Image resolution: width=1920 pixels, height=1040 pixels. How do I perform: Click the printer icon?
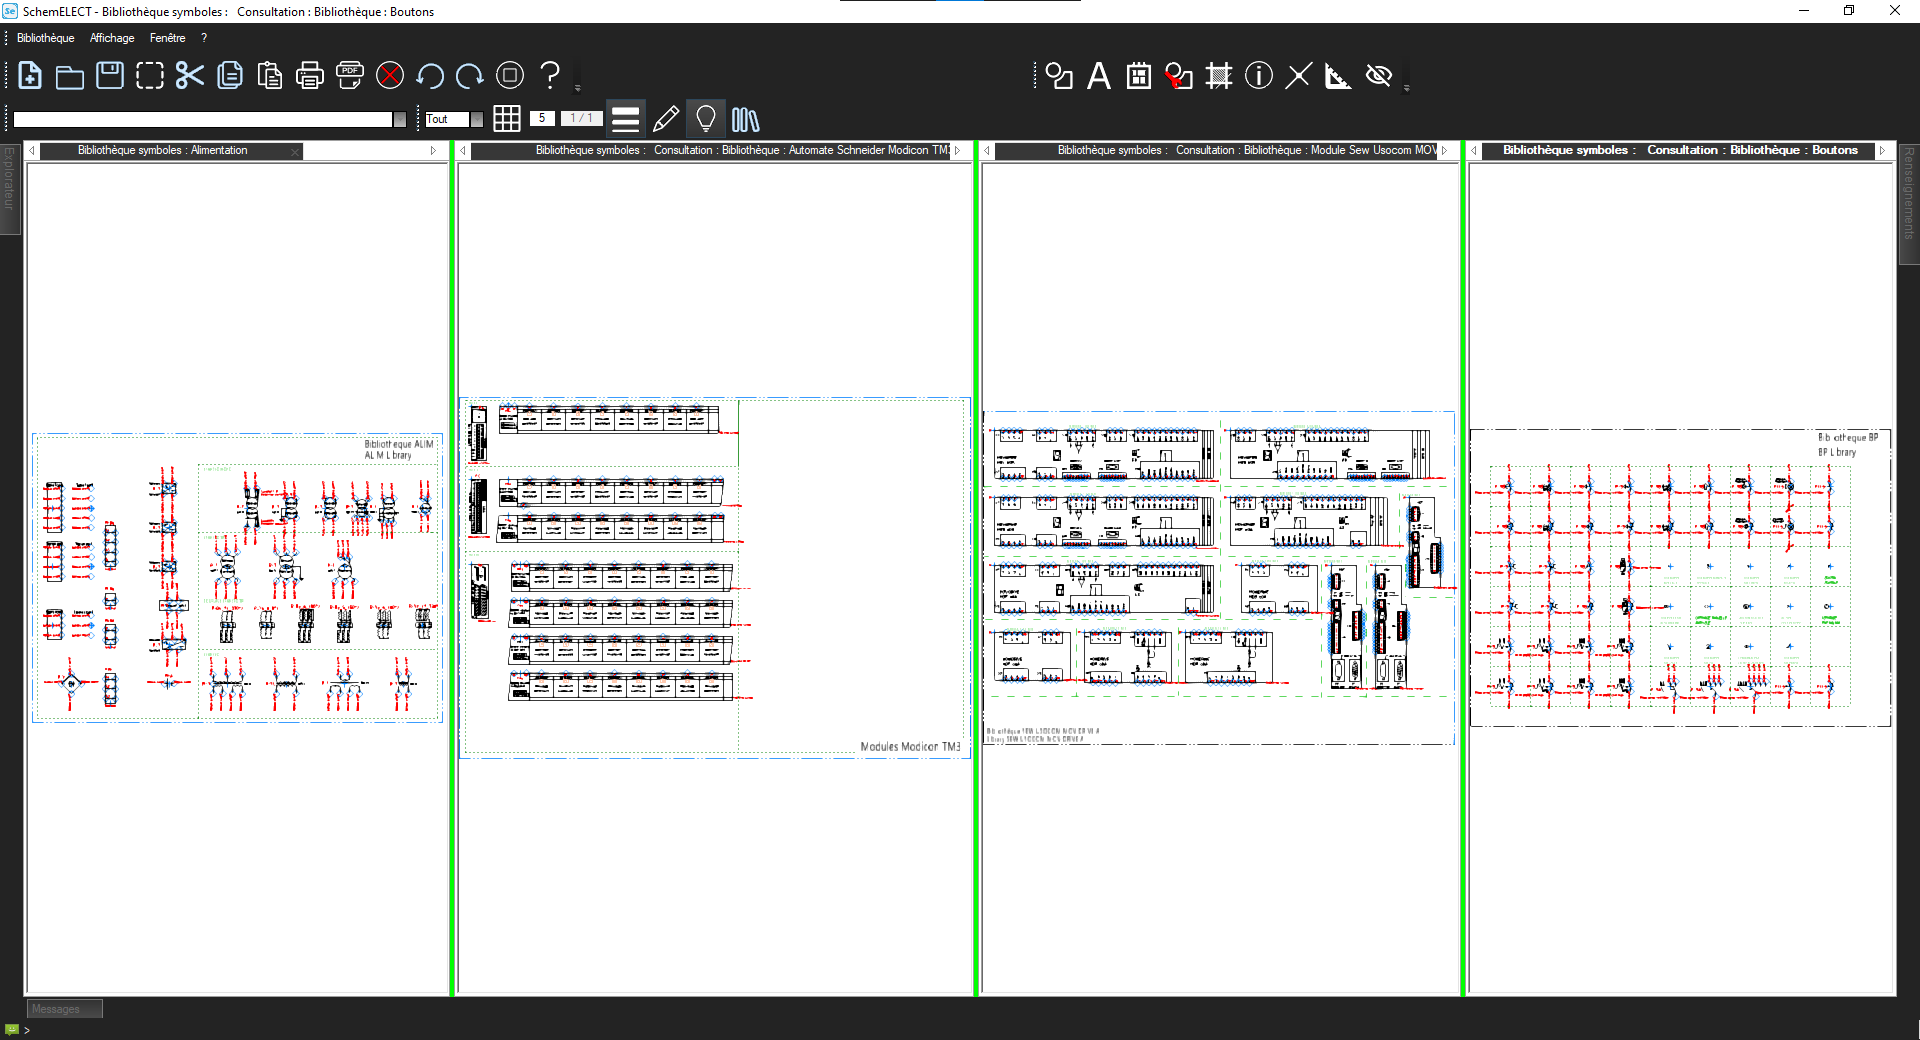(310, 76)
